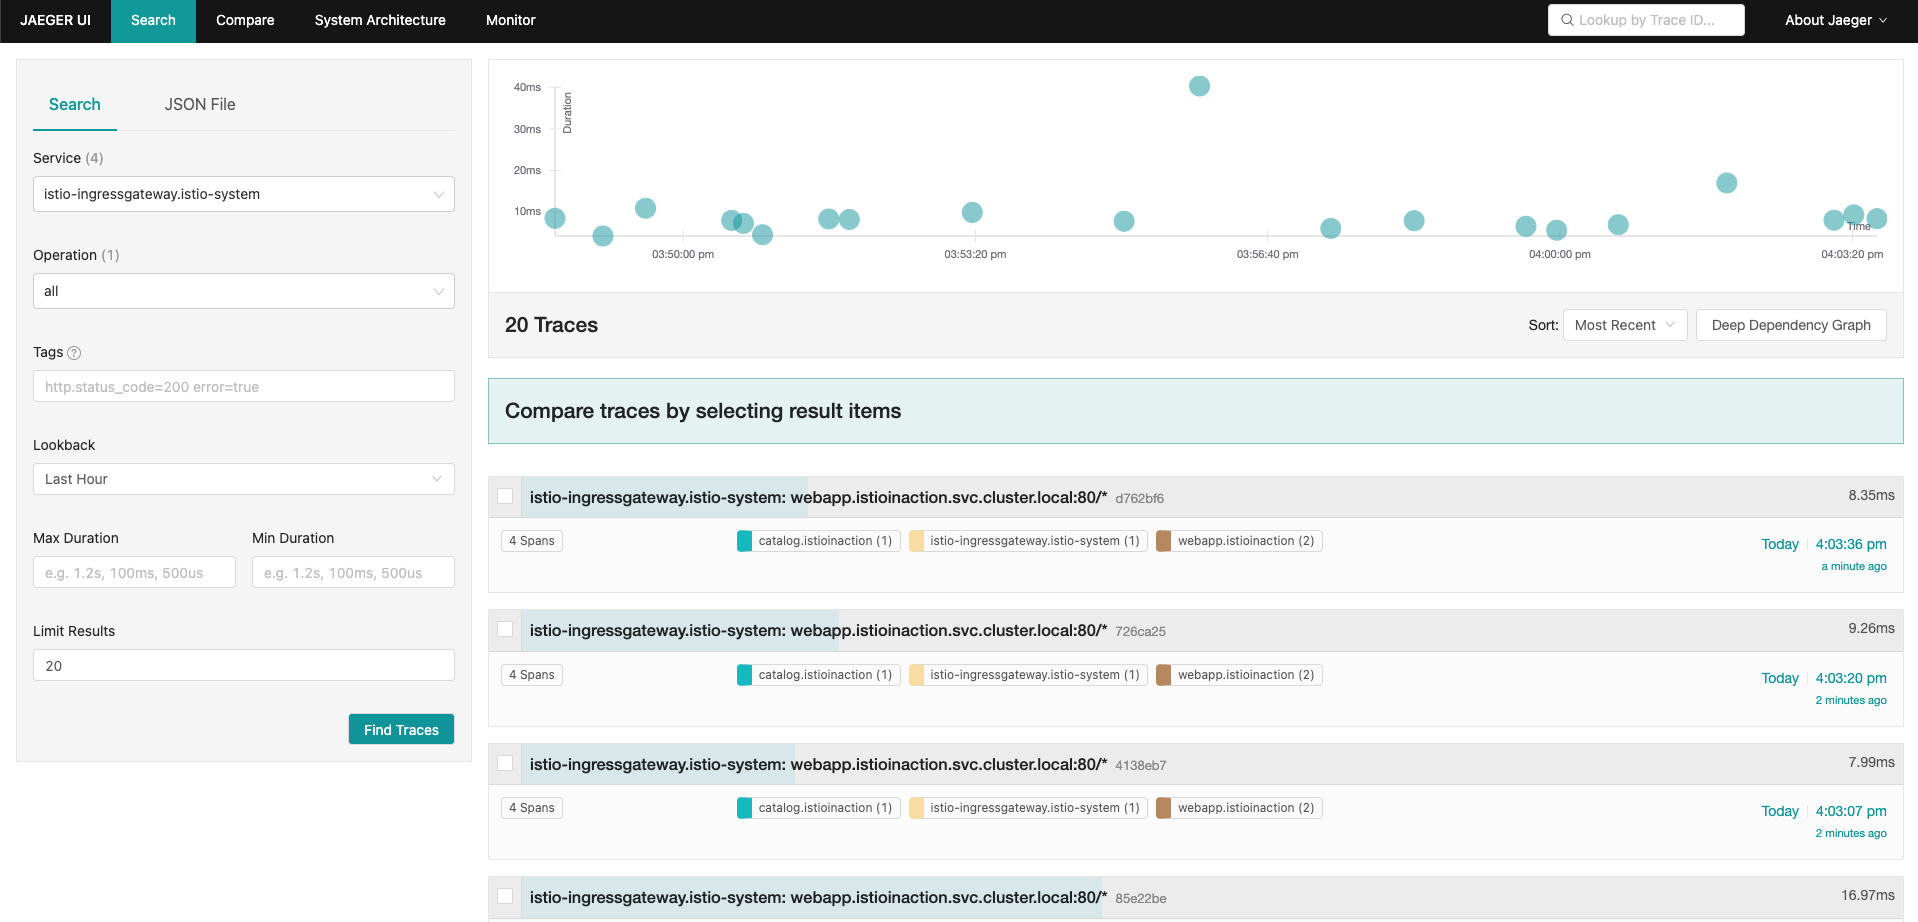
Task: Click webapp.istioinaction tag in trace 4138eb7
Action: [x=1239, y=808]
